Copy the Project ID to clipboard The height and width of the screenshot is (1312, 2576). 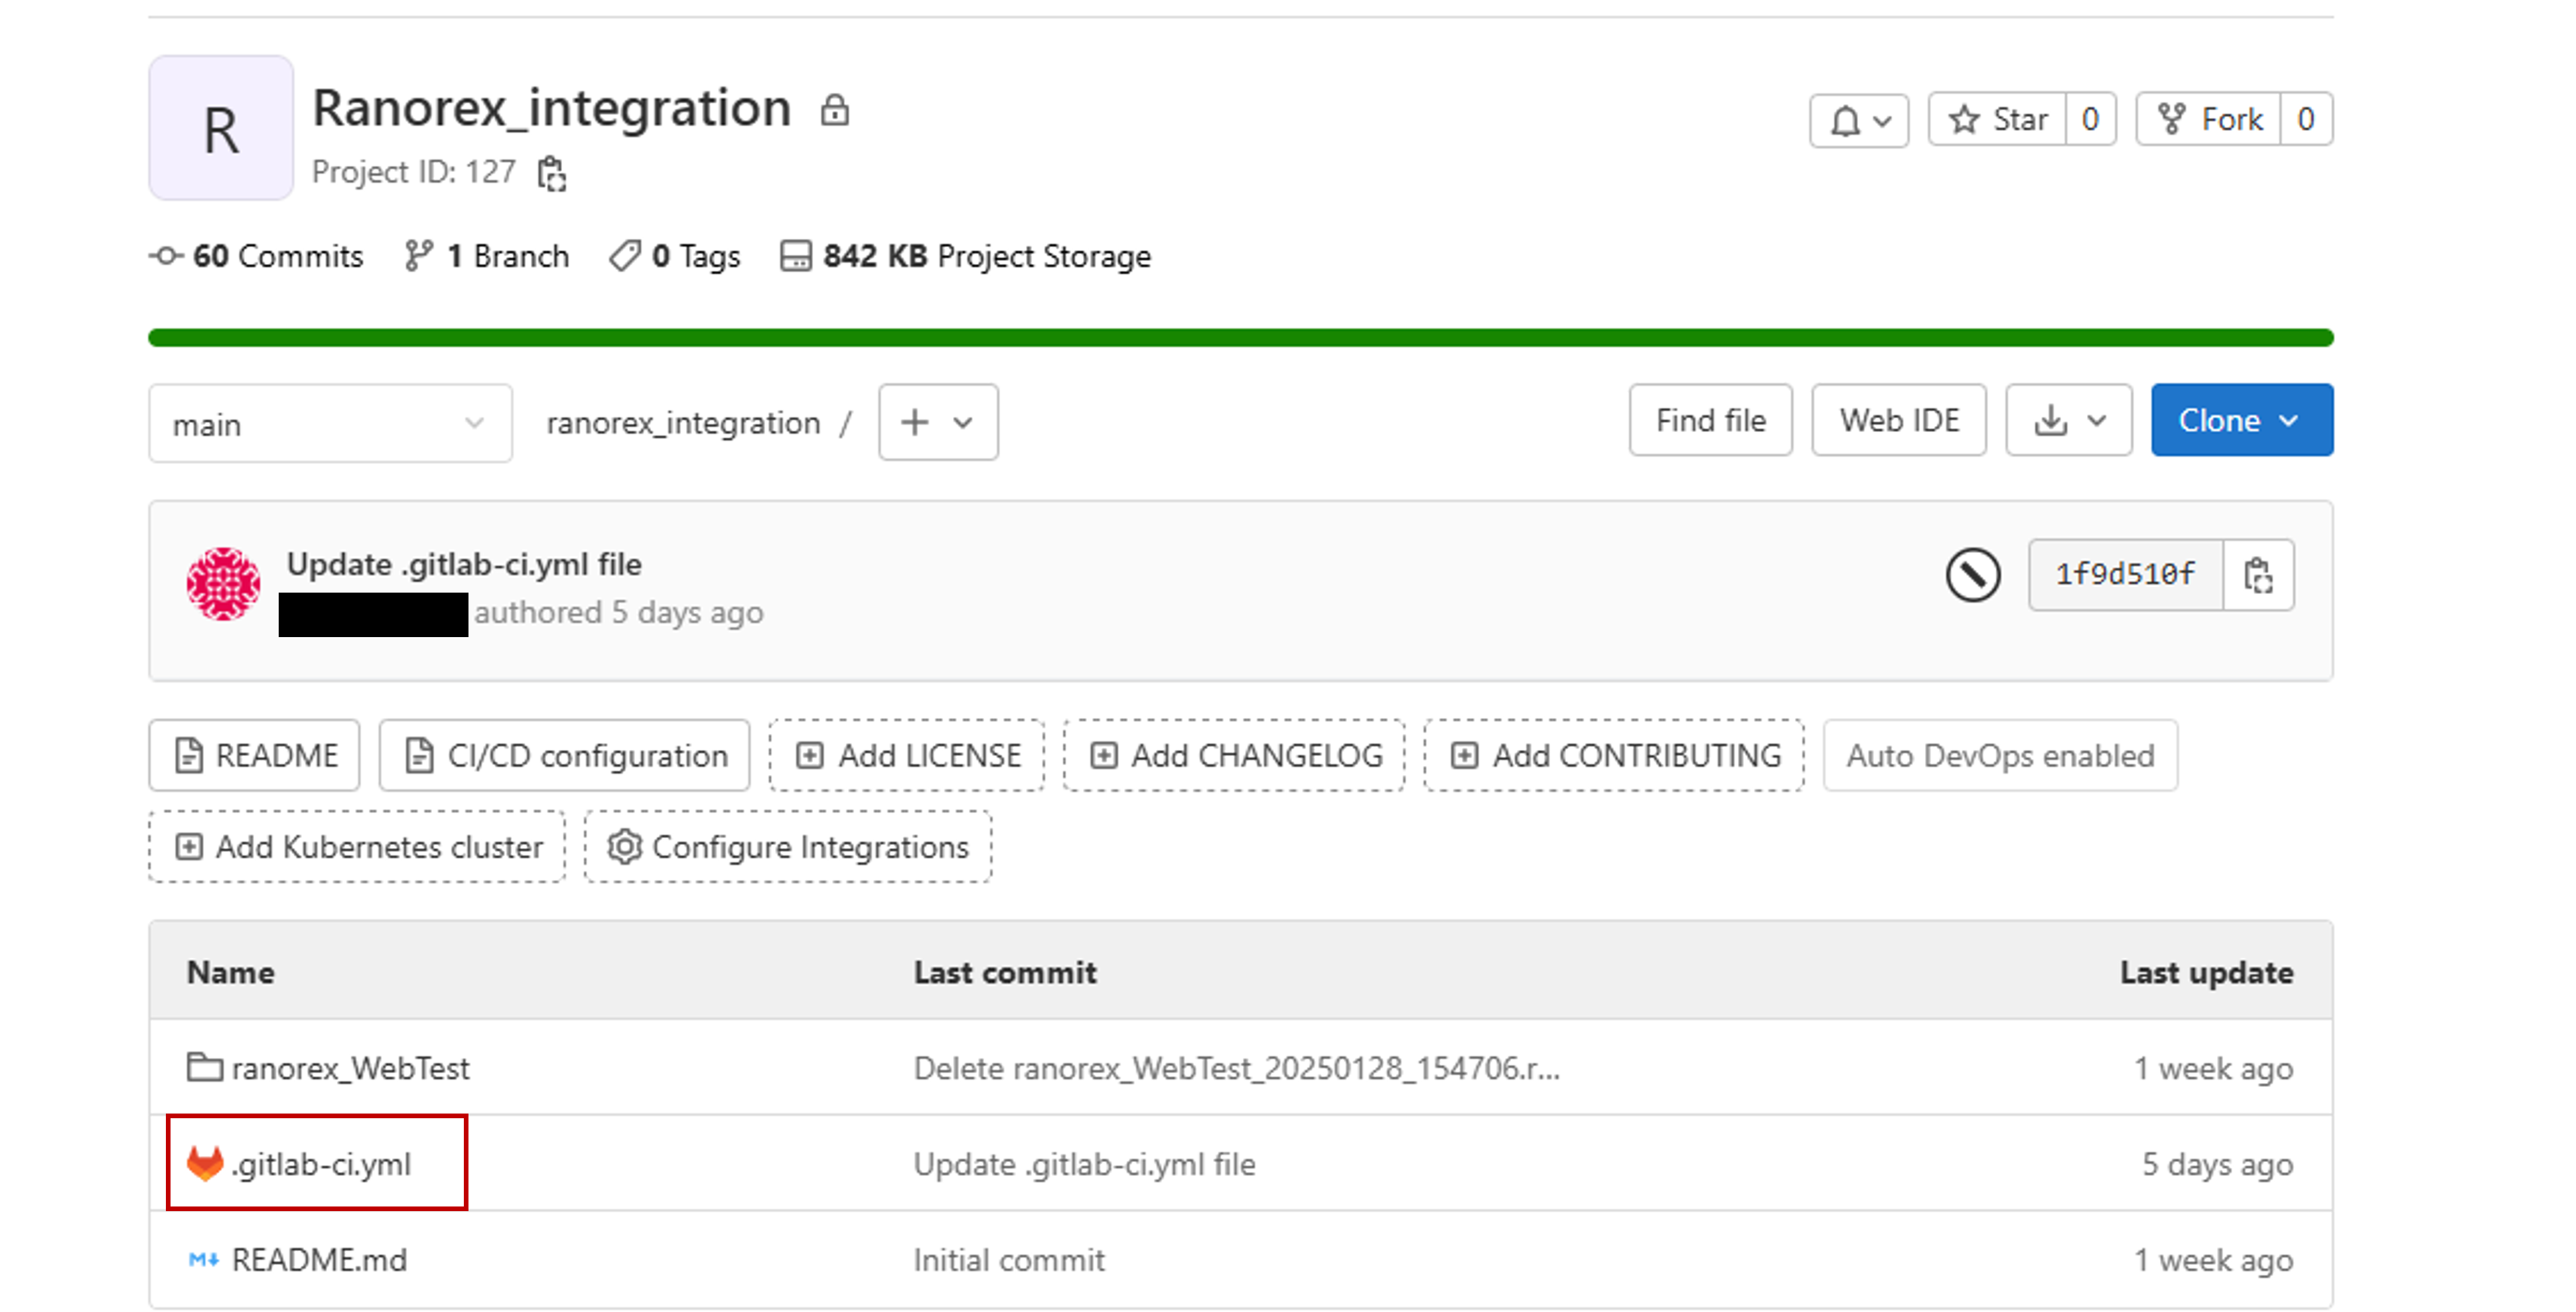(x=551, y=172)
